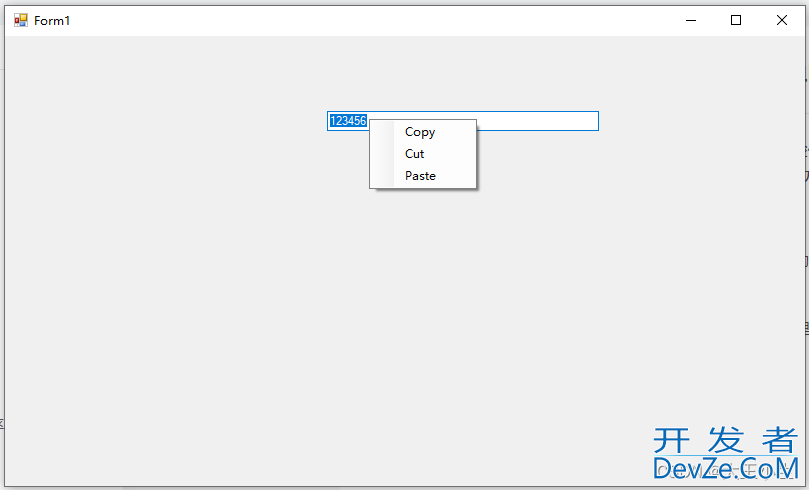Click the icon margin beside the Cut entry
The width and height of the screenshot is (809, 490).
click(x=382, y=154)
